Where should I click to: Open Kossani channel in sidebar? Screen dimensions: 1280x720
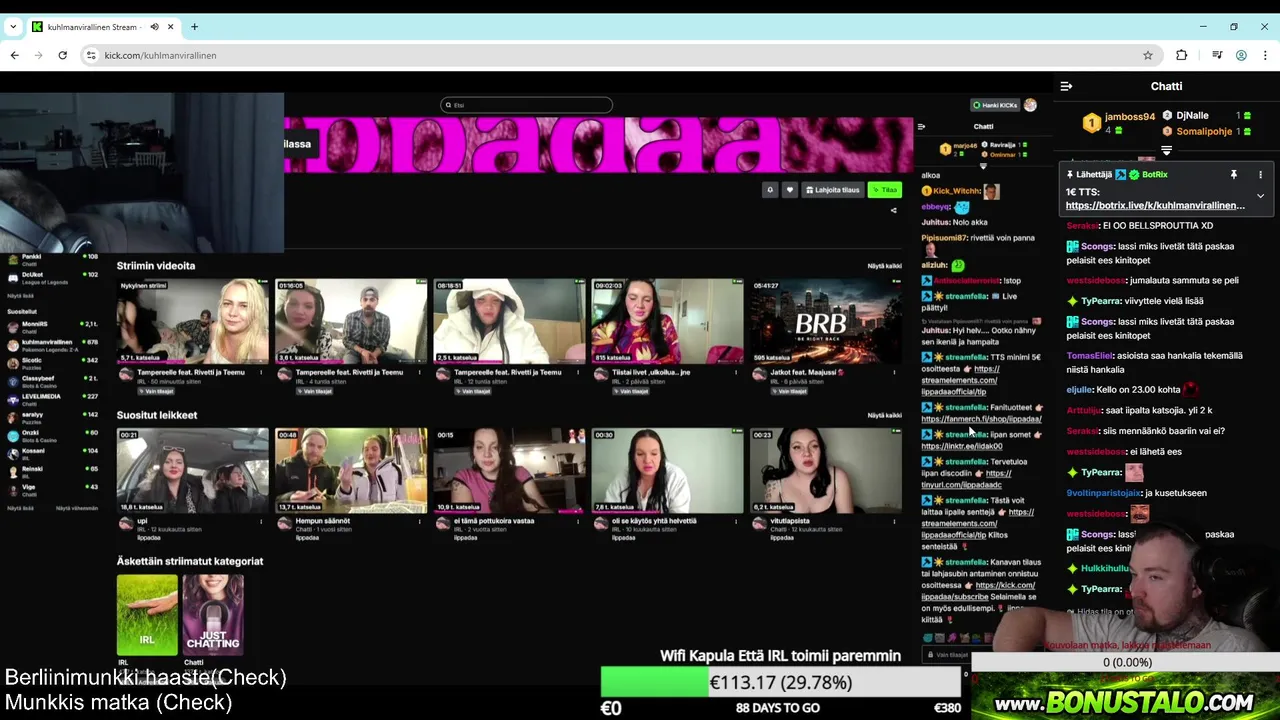click(x=53, y=452)
